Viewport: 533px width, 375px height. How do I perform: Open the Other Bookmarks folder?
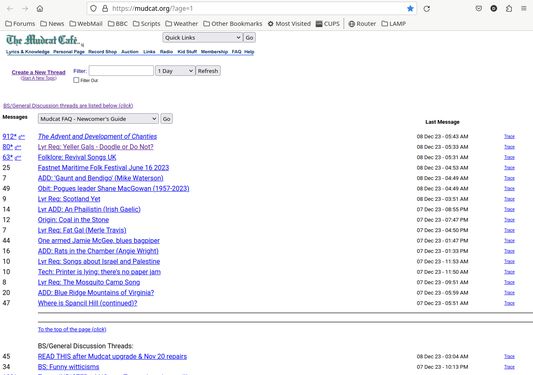233,23
